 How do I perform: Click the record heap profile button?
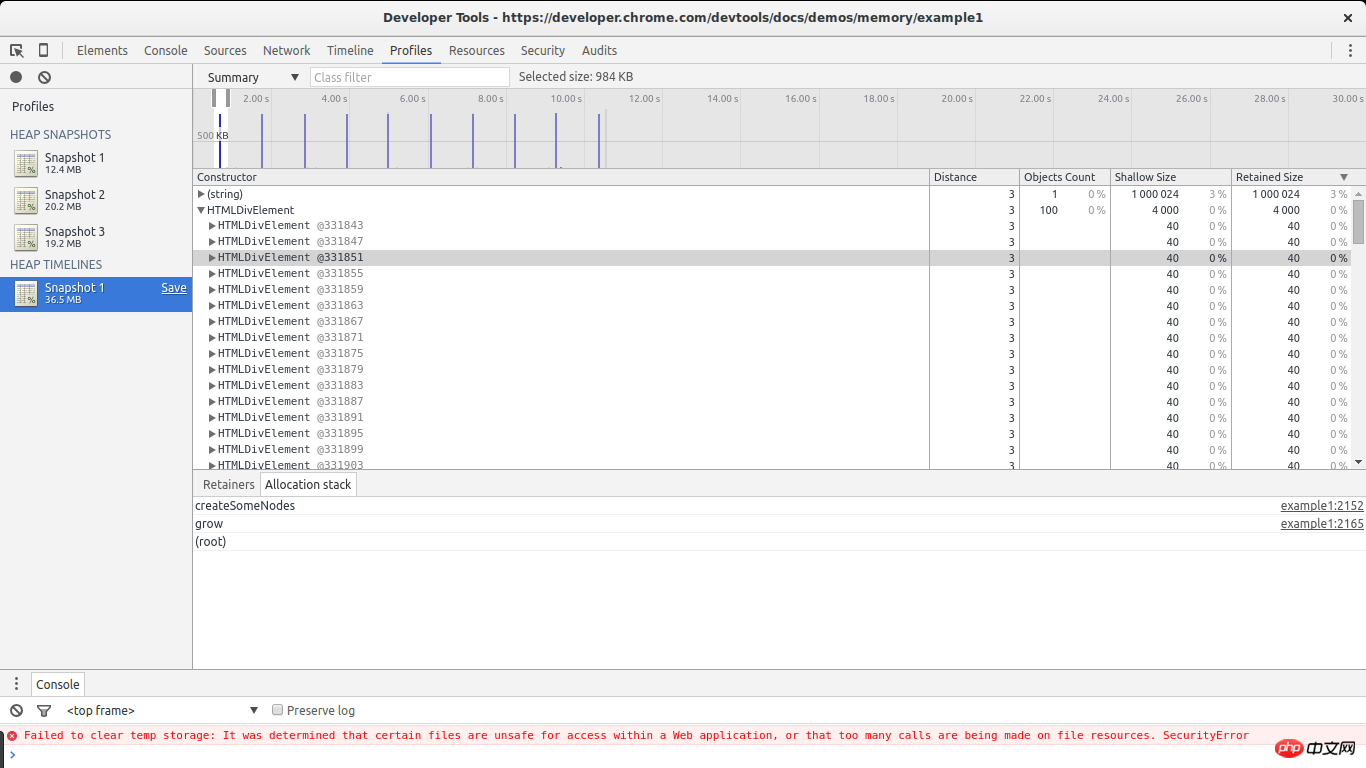(x=16, y=77)
